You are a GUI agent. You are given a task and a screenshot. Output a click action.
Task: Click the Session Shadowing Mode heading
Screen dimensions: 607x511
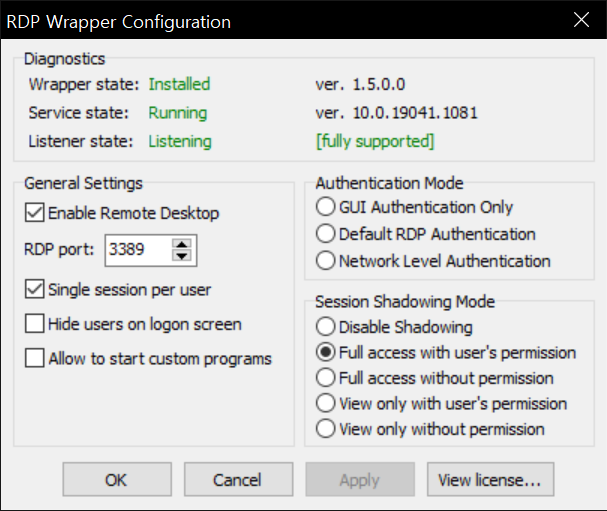[405, 302]
